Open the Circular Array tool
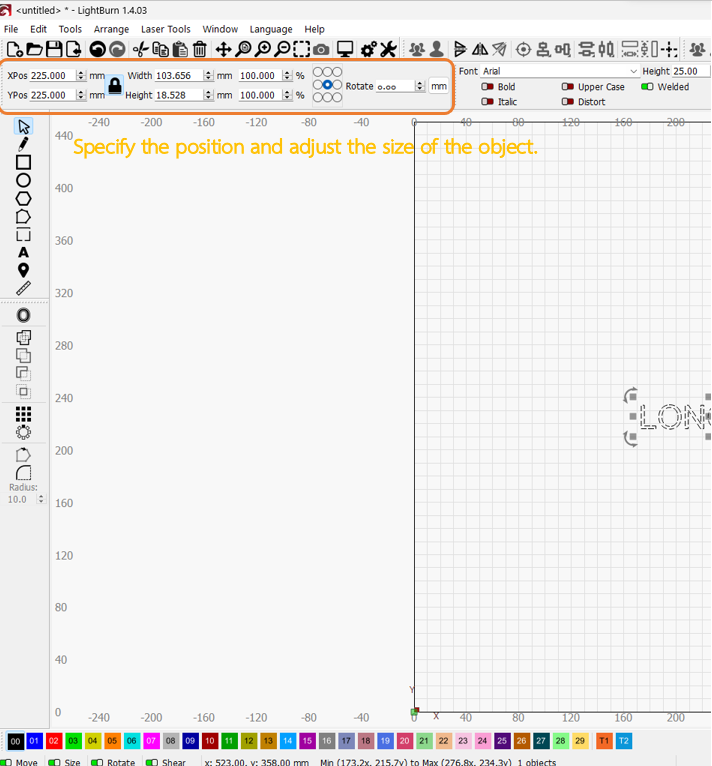 click(x=23, y=432)
